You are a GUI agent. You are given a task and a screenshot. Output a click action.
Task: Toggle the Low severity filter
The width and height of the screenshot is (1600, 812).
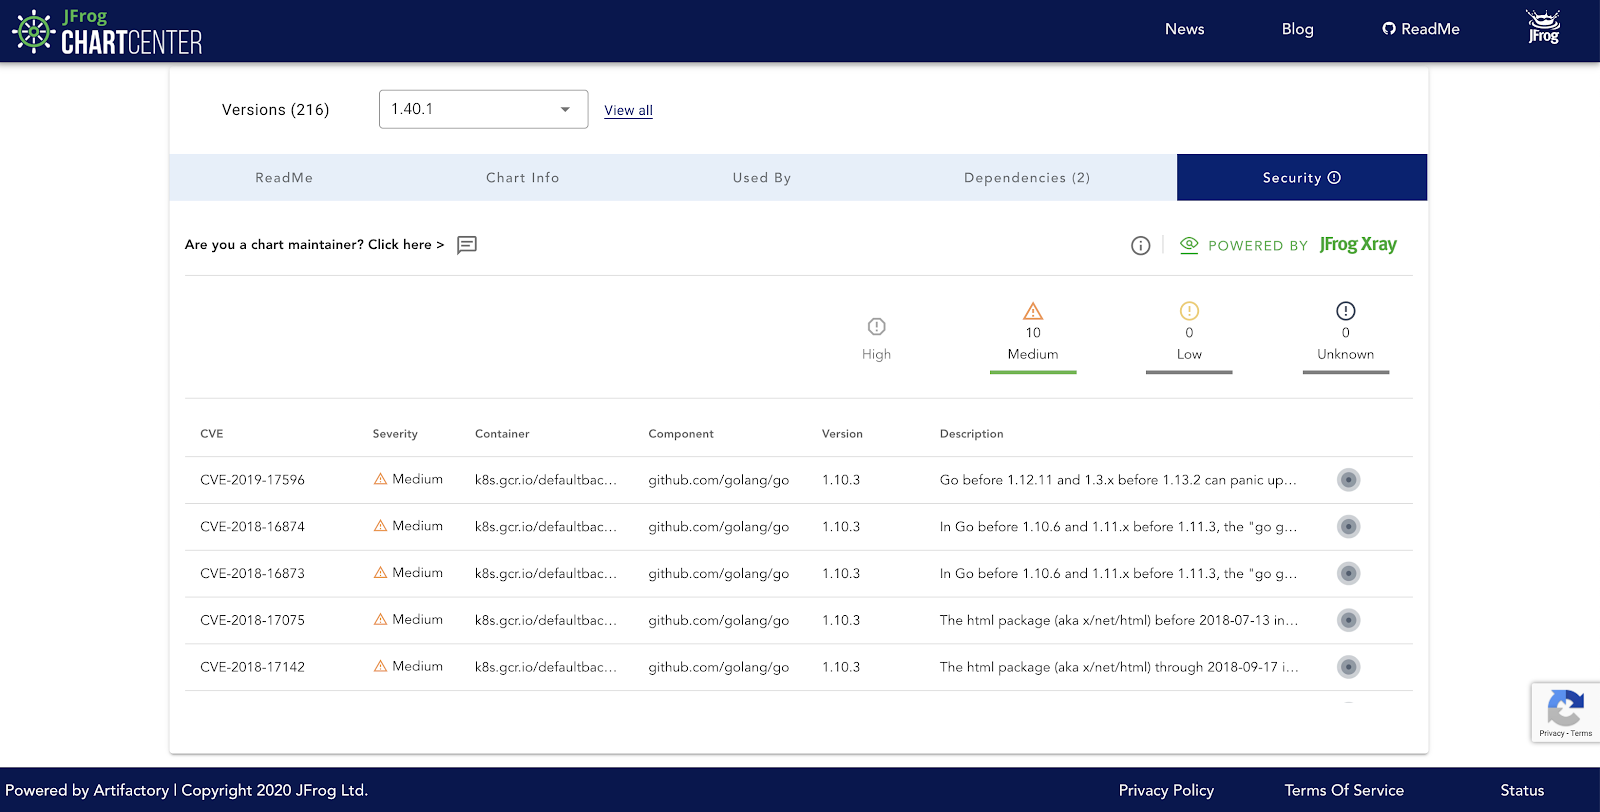(1188, 334)
